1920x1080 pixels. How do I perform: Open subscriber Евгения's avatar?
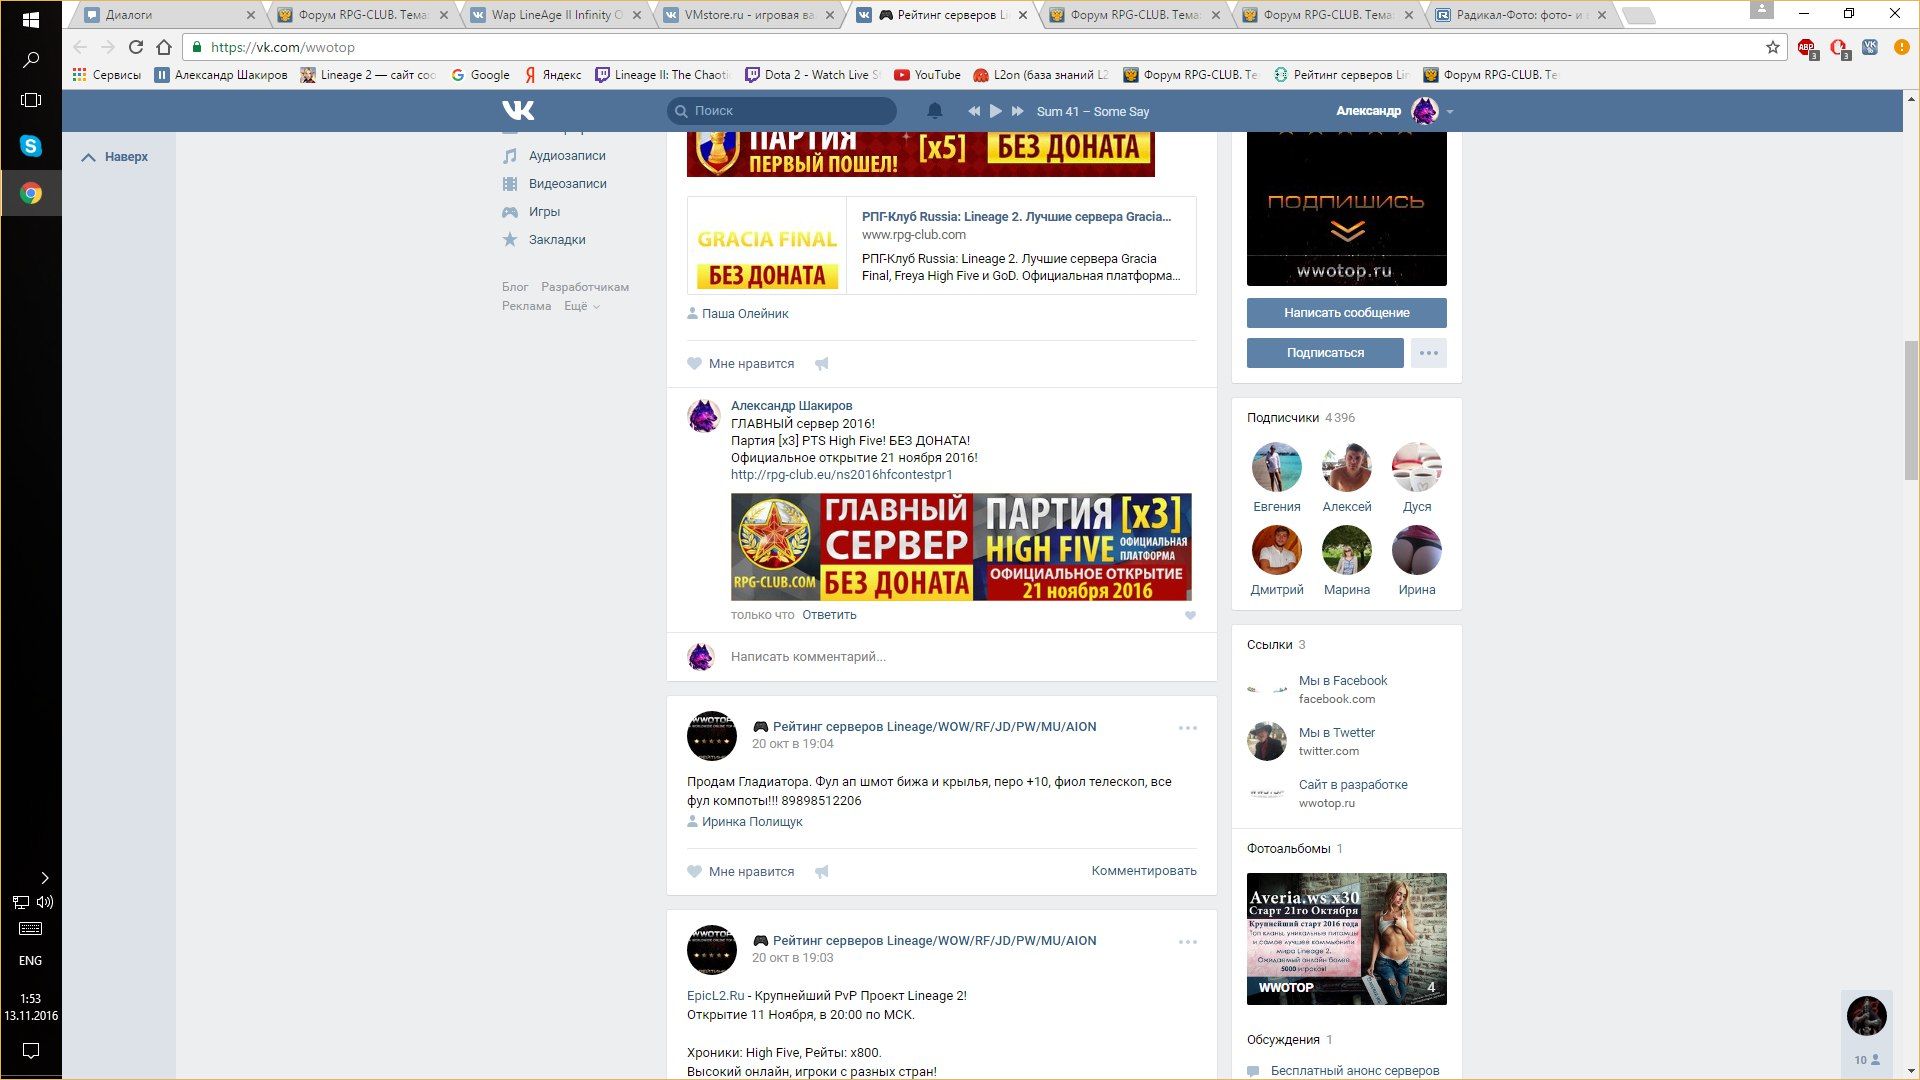point(1277,467)
